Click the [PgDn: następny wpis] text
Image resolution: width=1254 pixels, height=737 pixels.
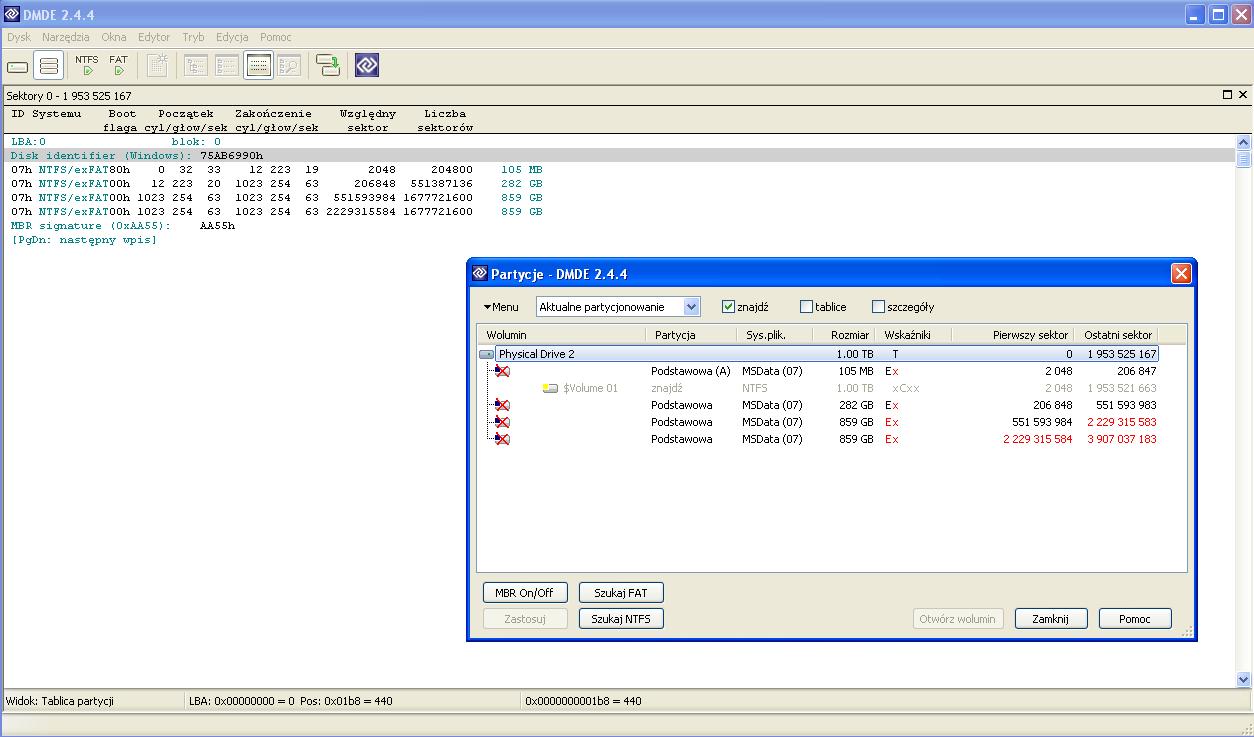coord(84,240)
